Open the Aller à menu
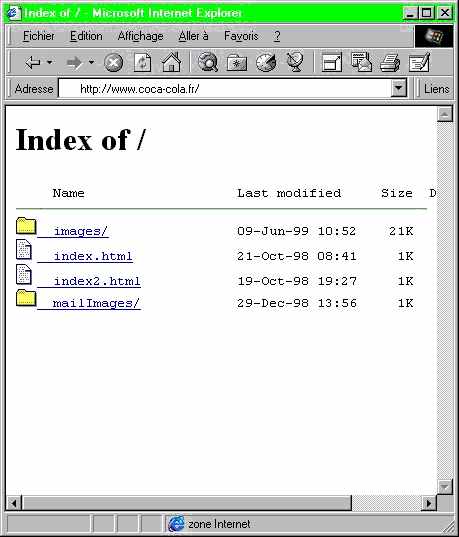 click(x=194, y=36)
